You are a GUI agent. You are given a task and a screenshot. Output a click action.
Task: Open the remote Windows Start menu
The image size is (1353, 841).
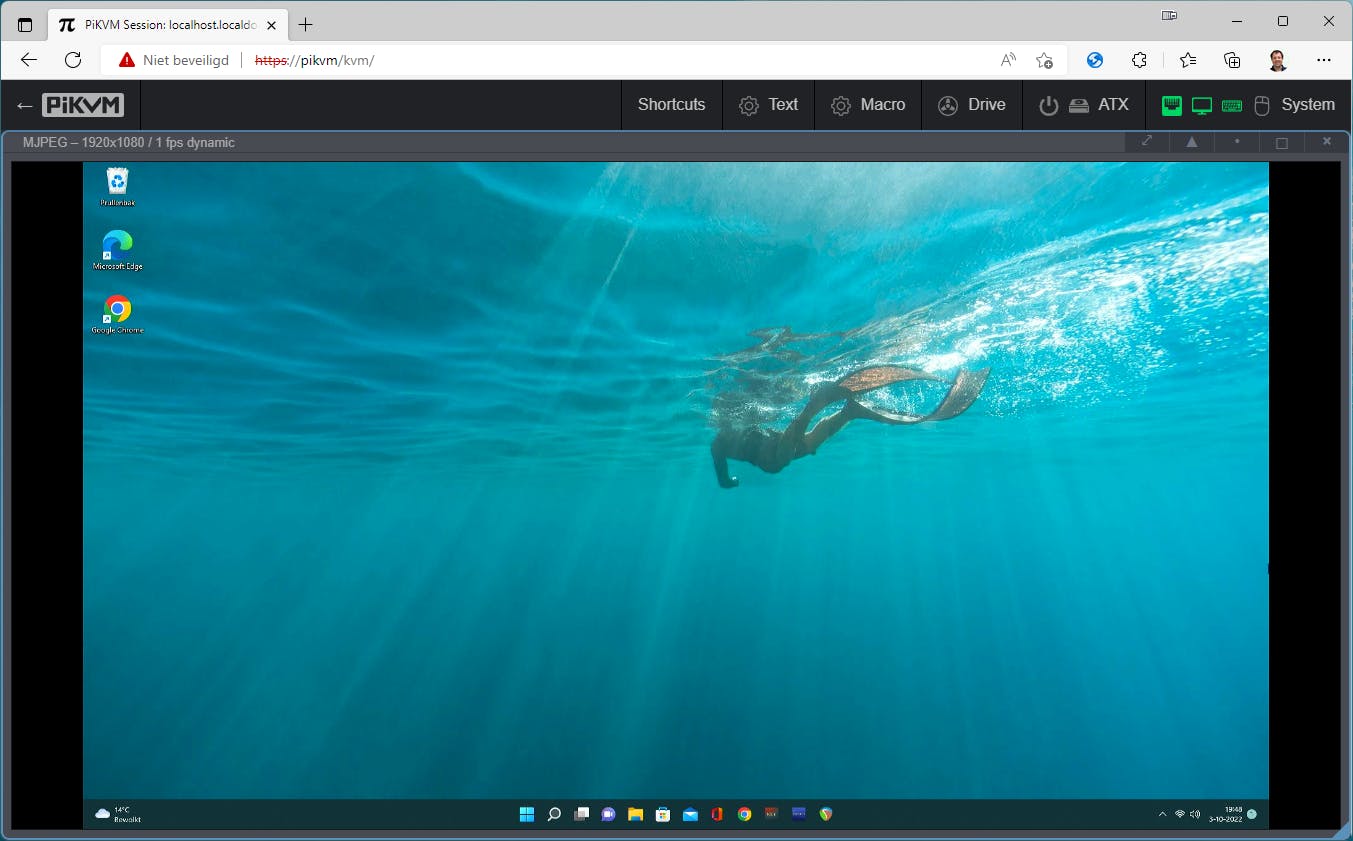[527, 814]
